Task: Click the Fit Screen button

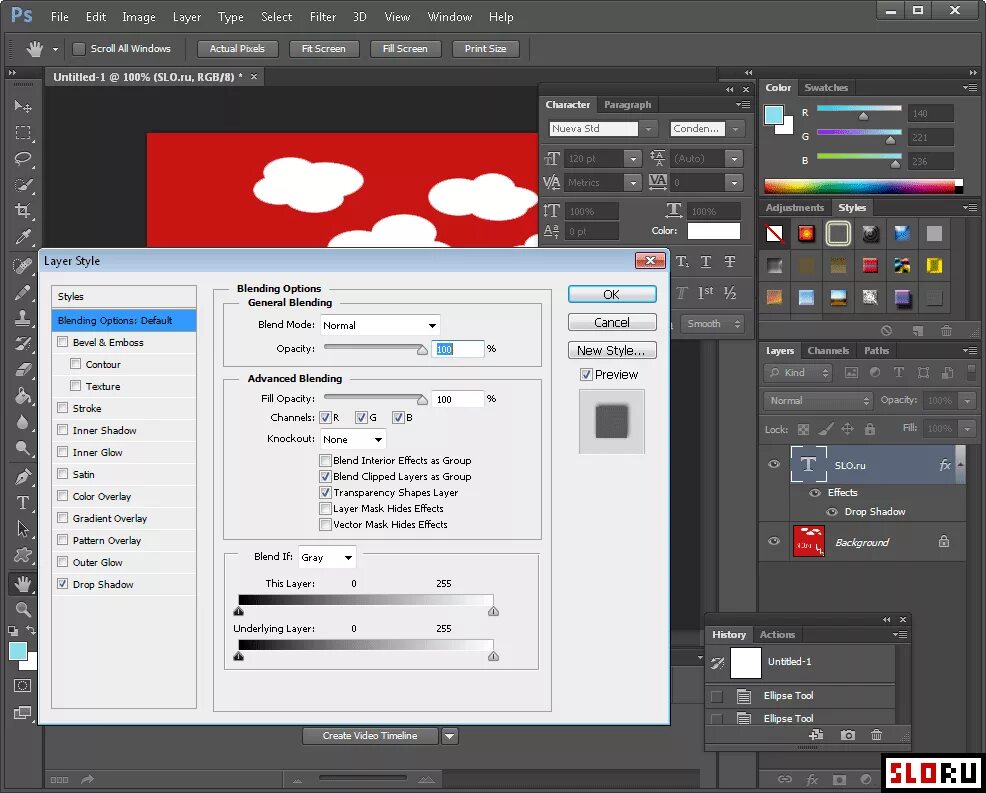Action: click(x=324, y=48)
